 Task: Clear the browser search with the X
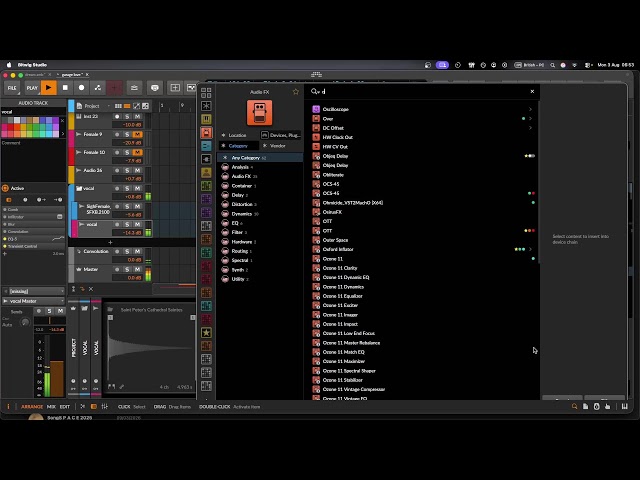[532, 91]
